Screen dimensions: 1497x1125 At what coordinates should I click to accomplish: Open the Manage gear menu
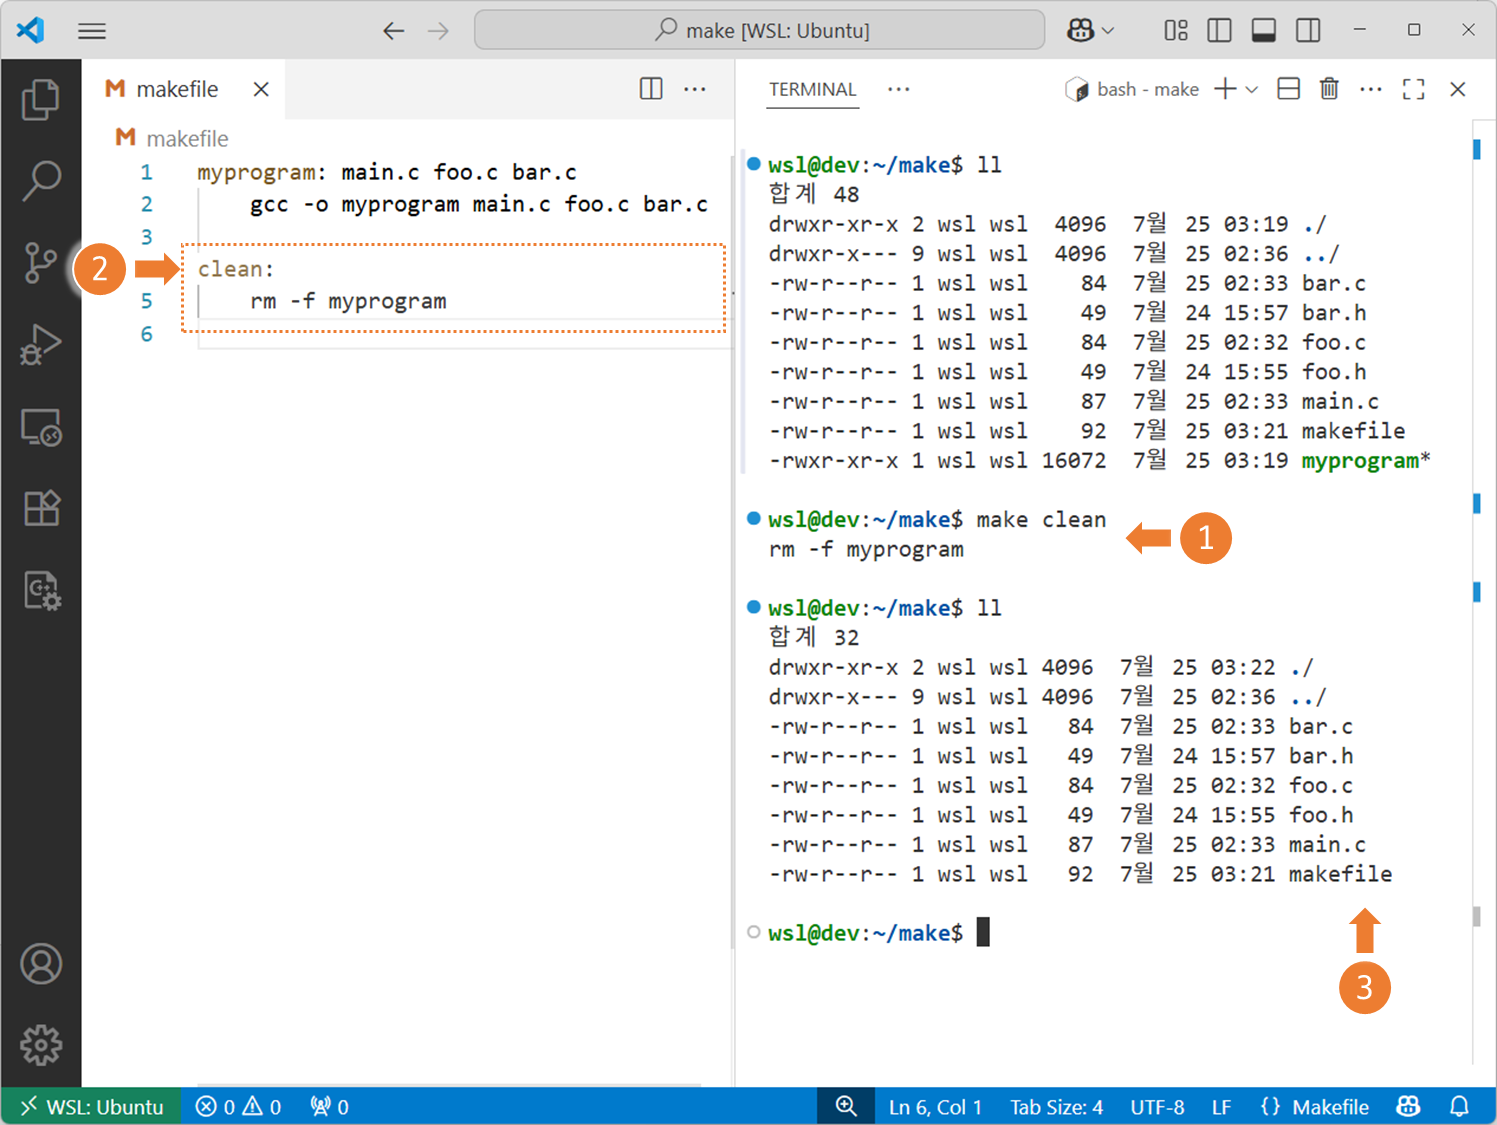point(41,1045)
